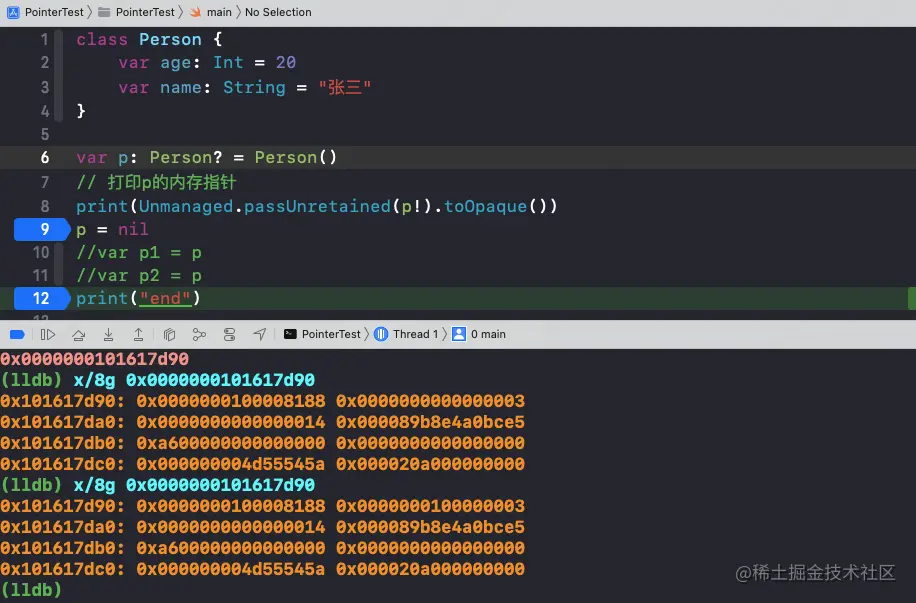Click first x/8g lldb command

click(194, 380)
